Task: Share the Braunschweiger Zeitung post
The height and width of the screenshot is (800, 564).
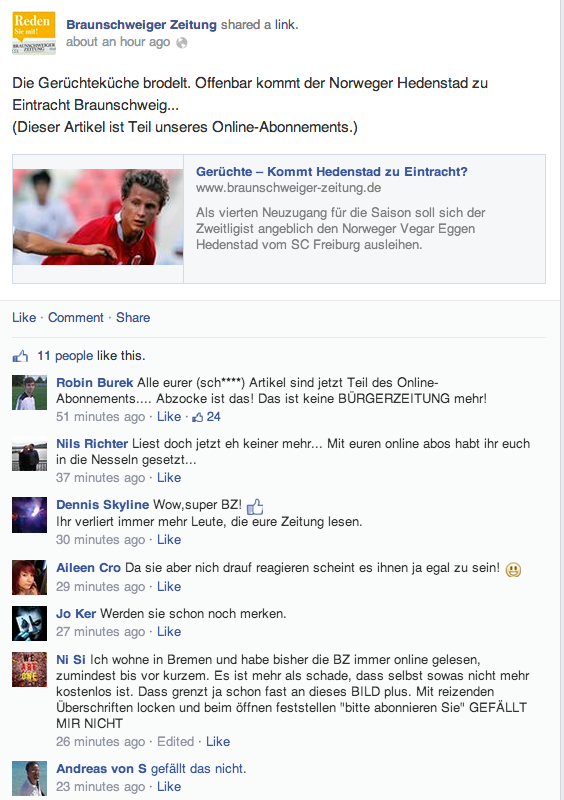Action: tap(133, 317)
